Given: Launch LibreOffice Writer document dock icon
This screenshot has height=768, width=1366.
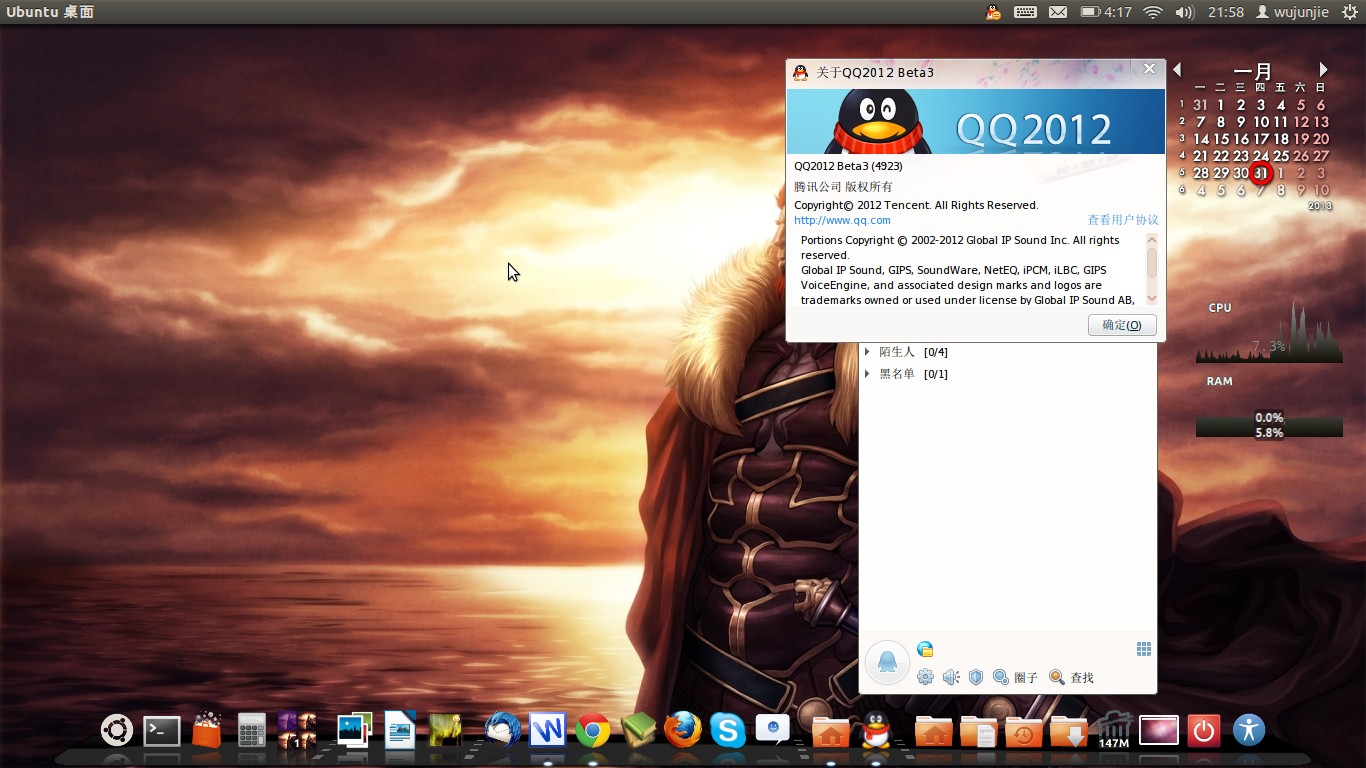Looking at the screenshot, I should pyautogui.click(x=400, y=730).
